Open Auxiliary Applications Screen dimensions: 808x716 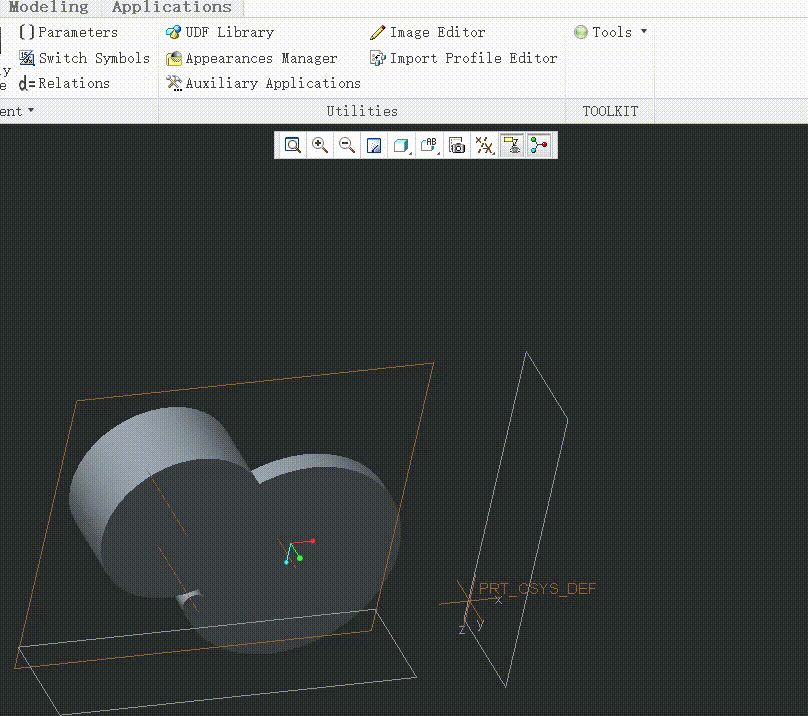[x=273, y=83]
